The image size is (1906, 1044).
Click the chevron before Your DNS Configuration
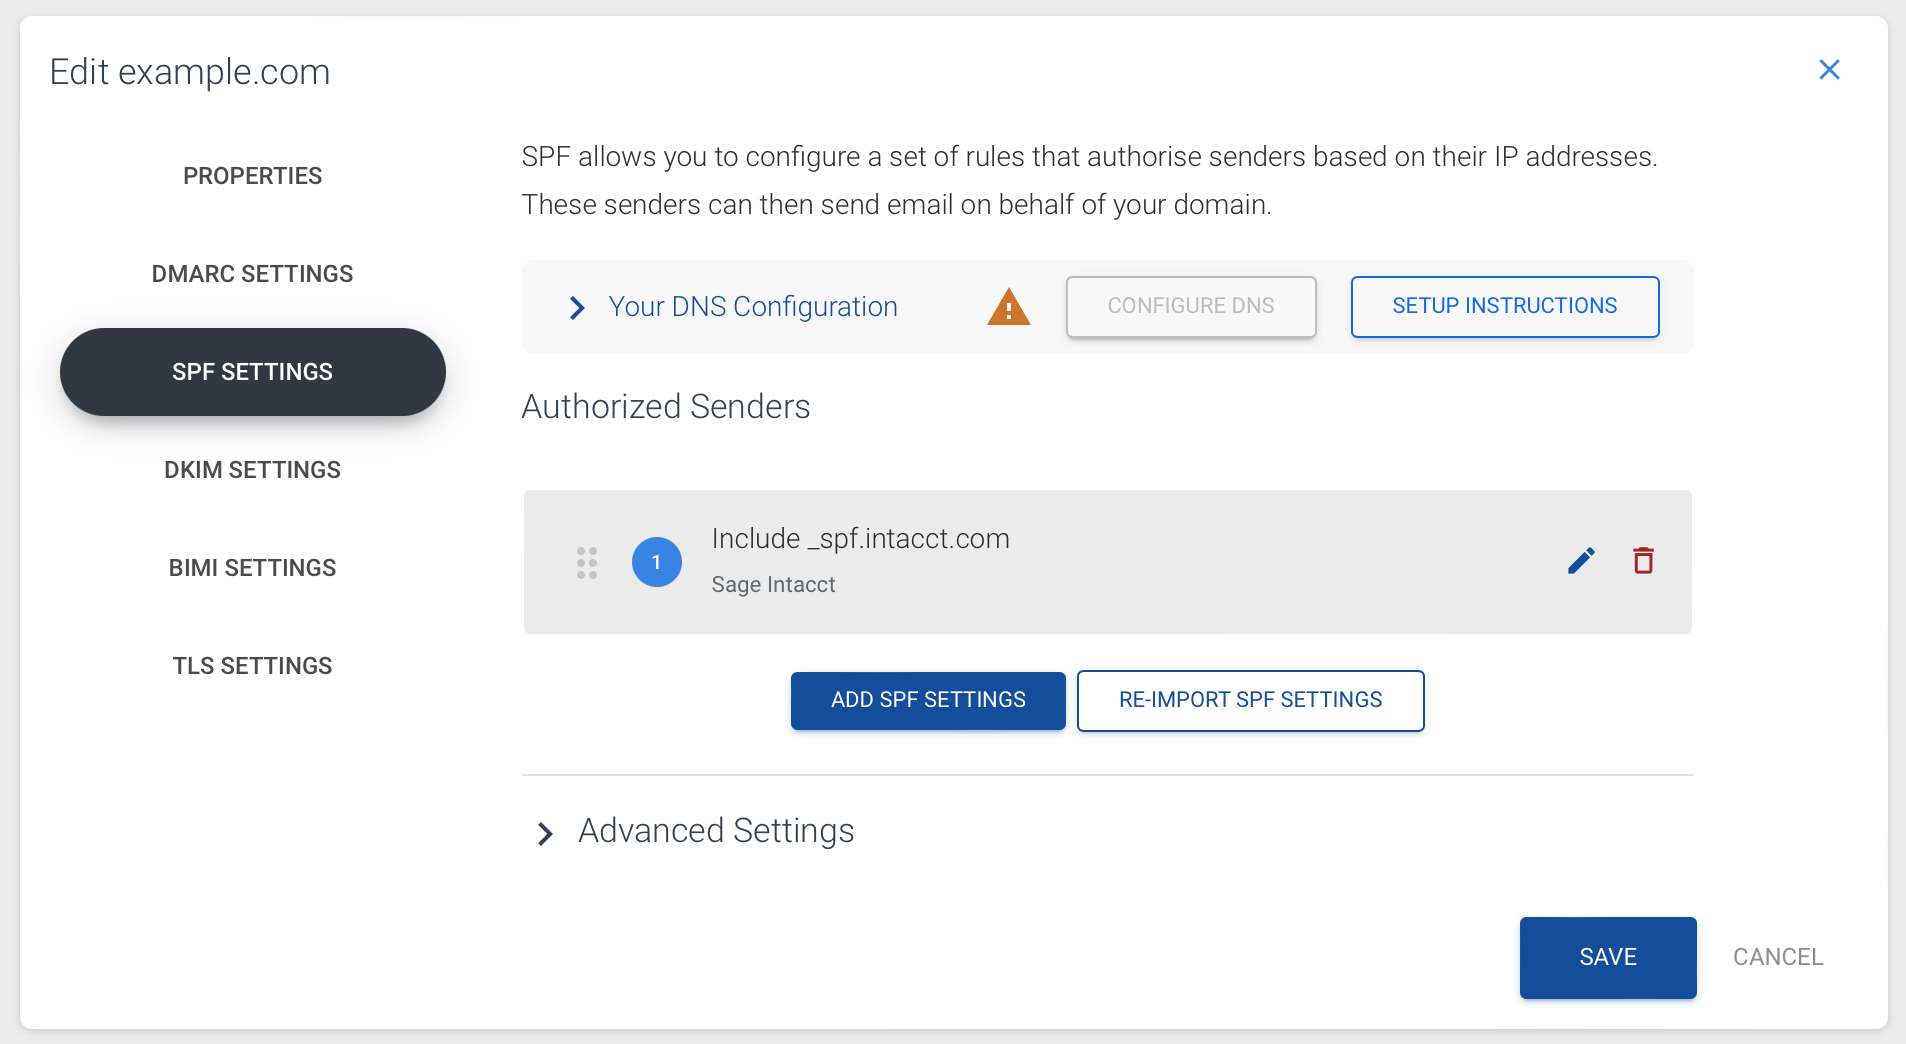pyautogui.click(x=576, y=308)
